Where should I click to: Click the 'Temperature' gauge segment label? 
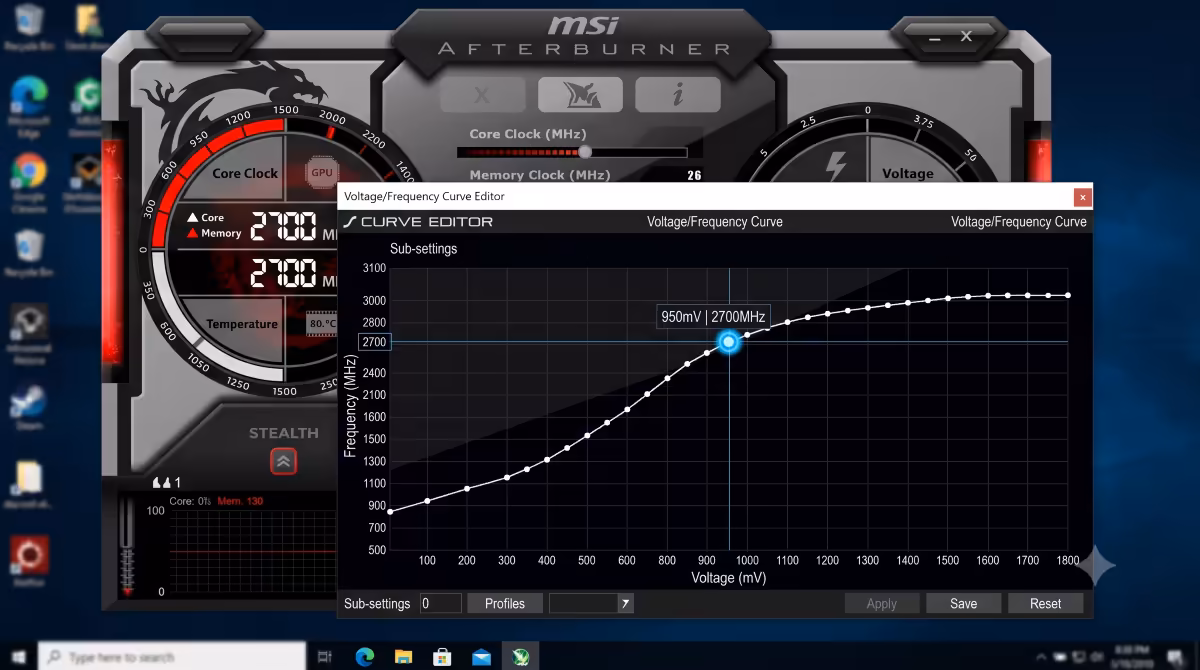(242, 324)
